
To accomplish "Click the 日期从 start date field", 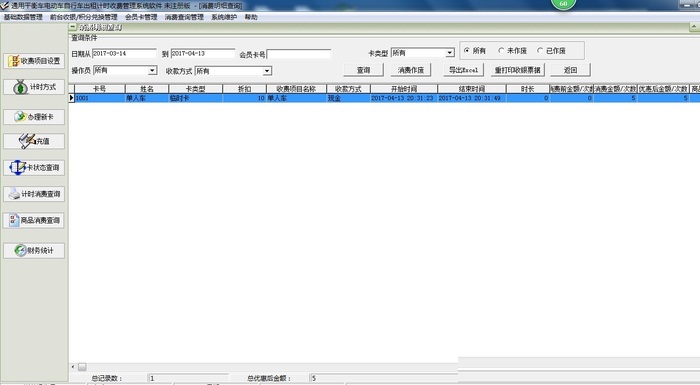I will click(124, 54).
